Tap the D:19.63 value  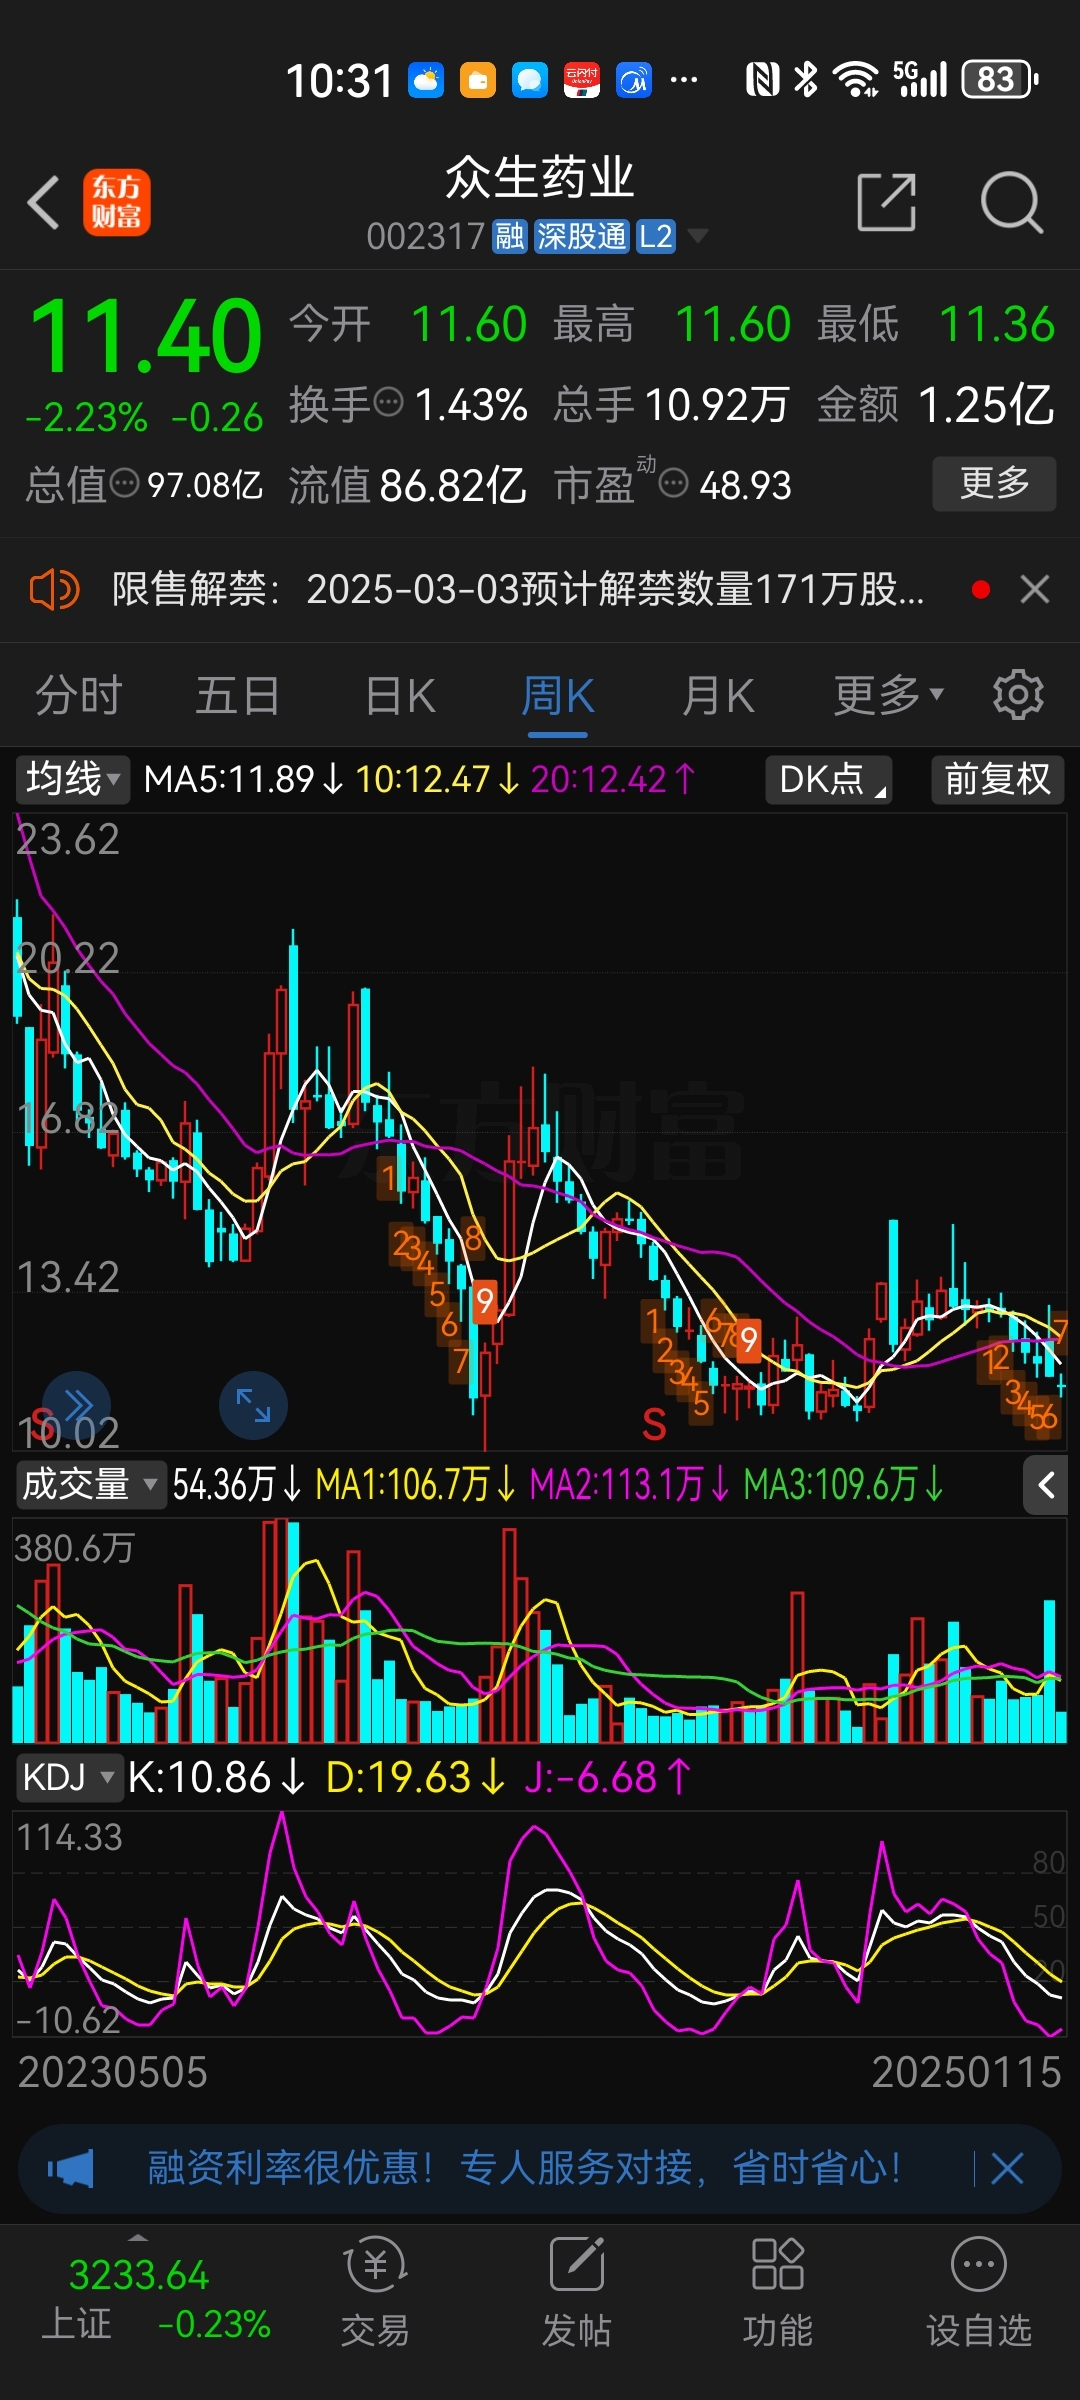coord(415,1777)
